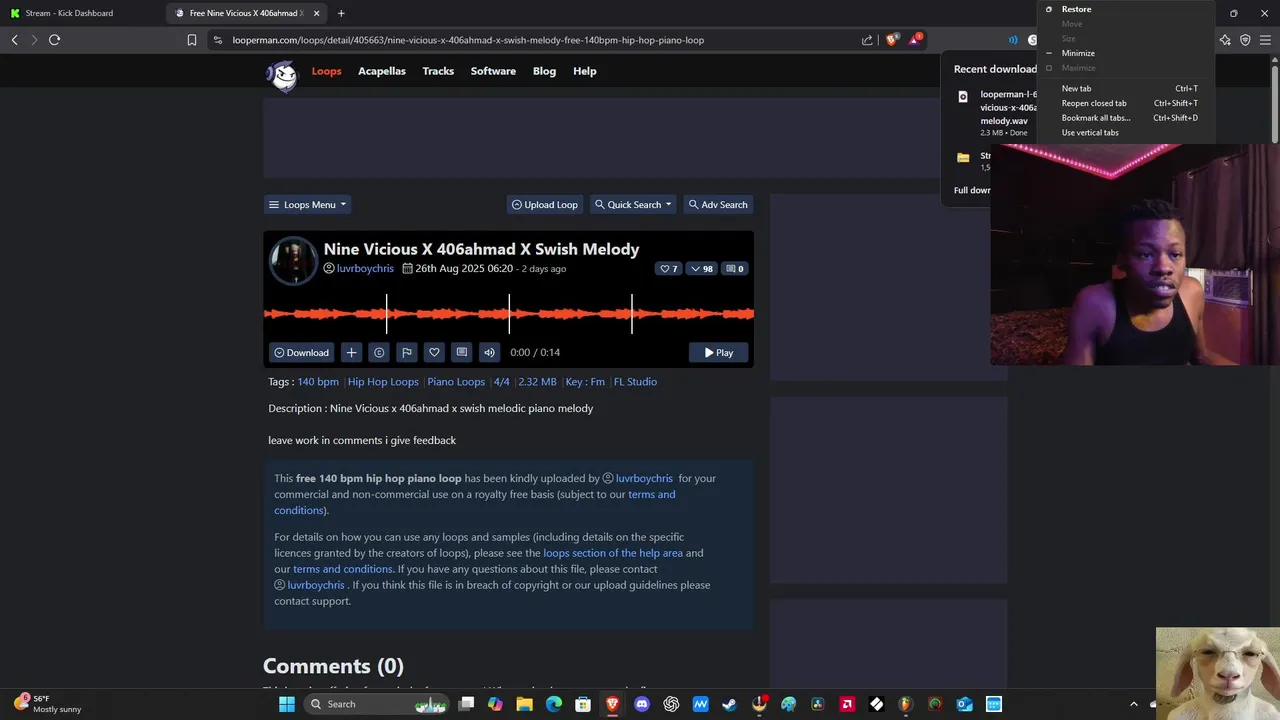1280x720 pixels.
Task: Click the Download button
Action: [301, 352]
